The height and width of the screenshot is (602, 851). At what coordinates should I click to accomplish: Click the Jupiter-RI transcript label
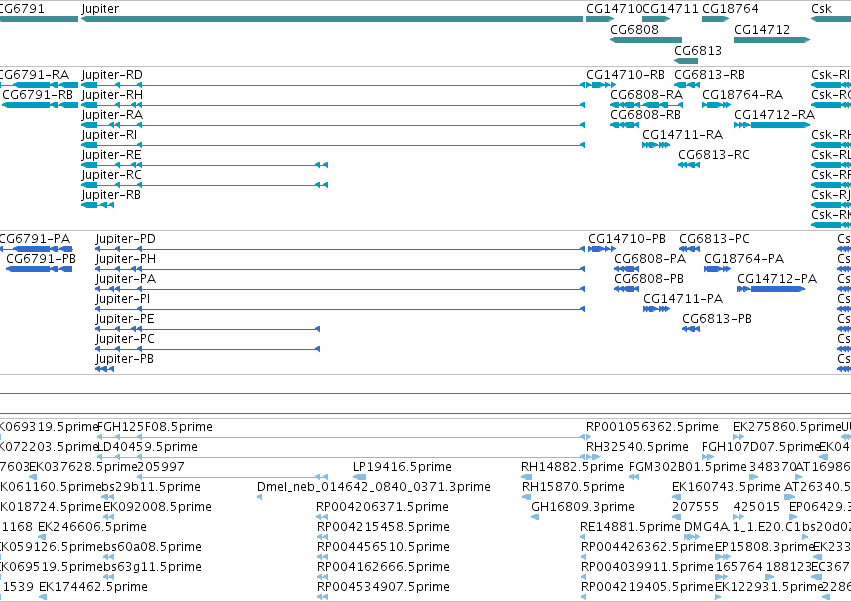(109, 135)
